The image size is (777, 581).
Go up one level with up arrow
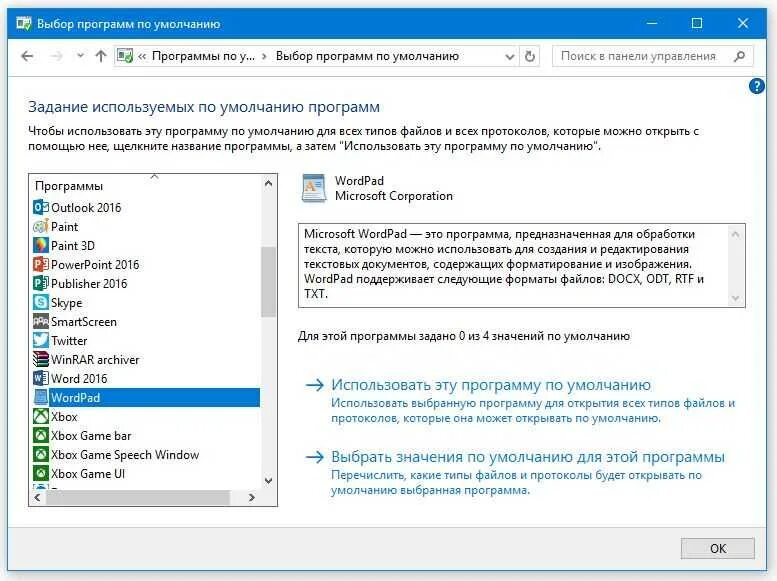coord(101,56)
